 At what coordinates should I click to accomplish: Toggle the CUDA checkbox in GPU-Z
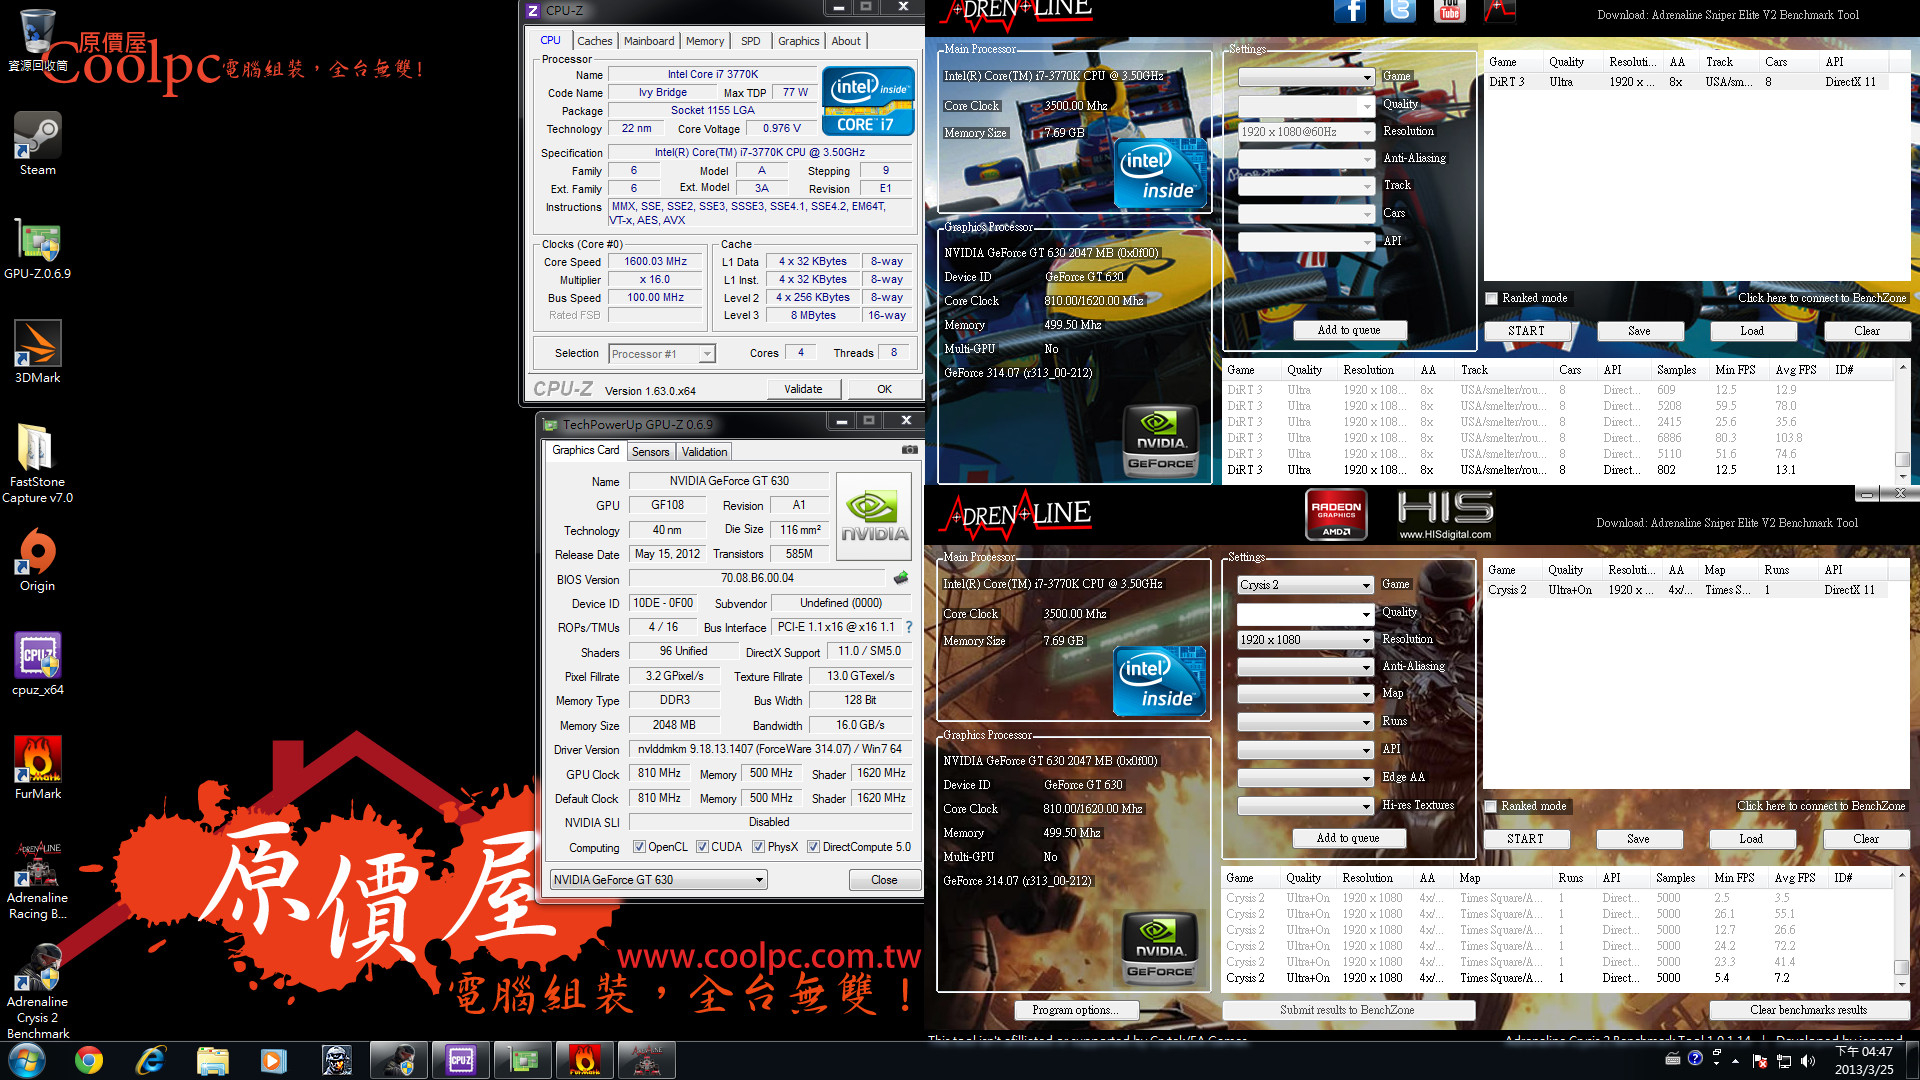(x=702, y=847)
